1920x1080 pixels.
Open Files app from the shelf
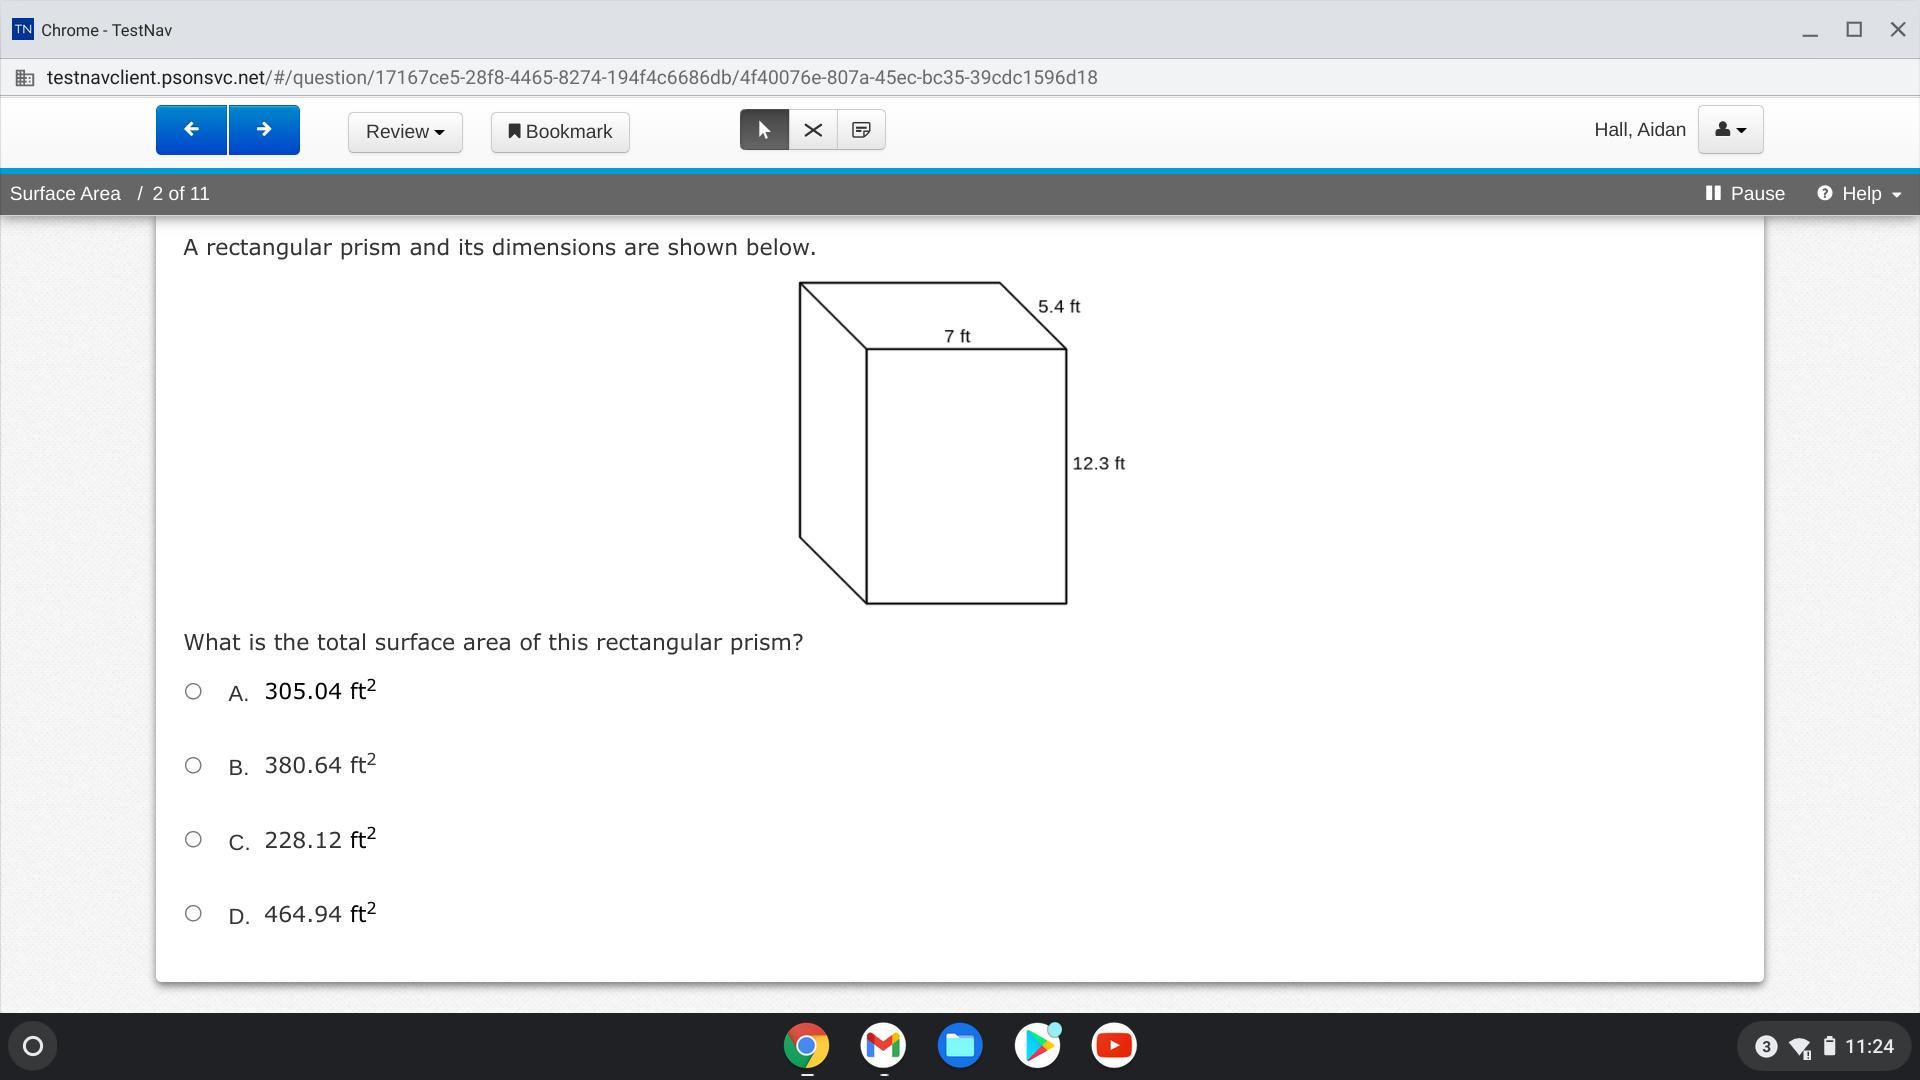960,1046
